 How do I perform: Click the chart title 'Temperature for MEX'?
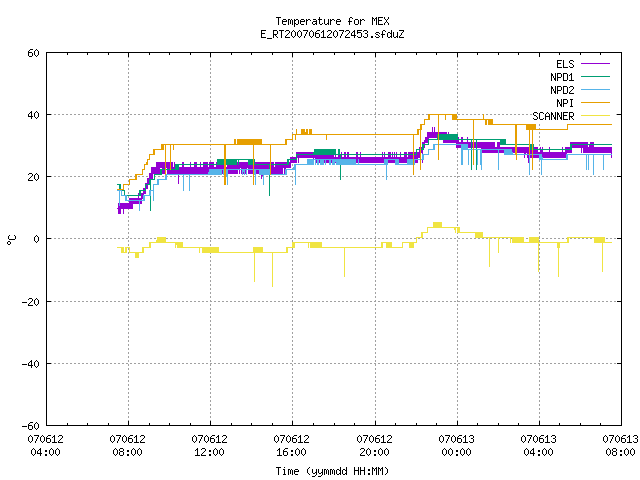(332, 21)
